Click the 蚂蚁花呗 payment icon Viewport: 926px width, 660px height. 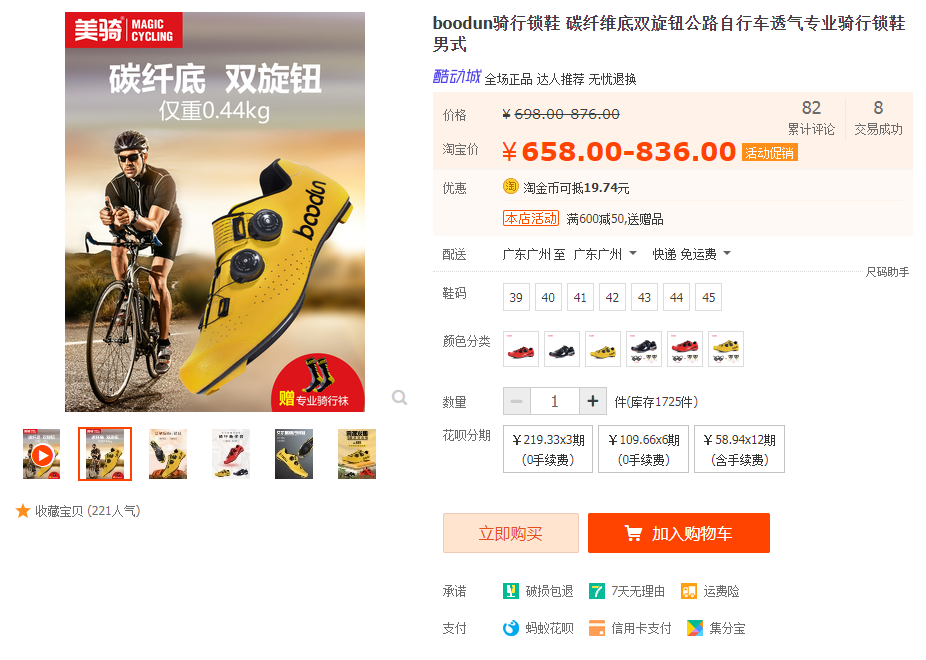pyautogui.click(x=511, y=628)
